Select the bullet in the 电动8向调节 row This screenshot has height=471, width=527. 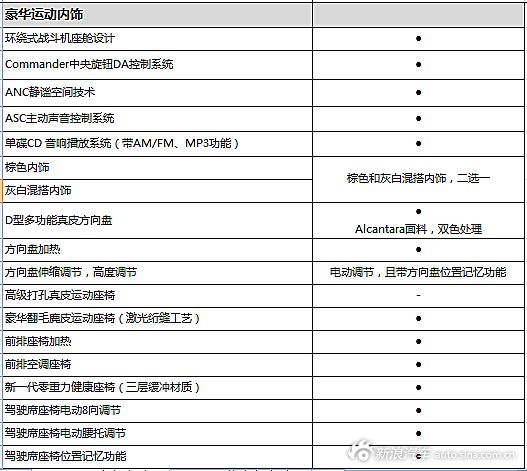tap(418, 410)
